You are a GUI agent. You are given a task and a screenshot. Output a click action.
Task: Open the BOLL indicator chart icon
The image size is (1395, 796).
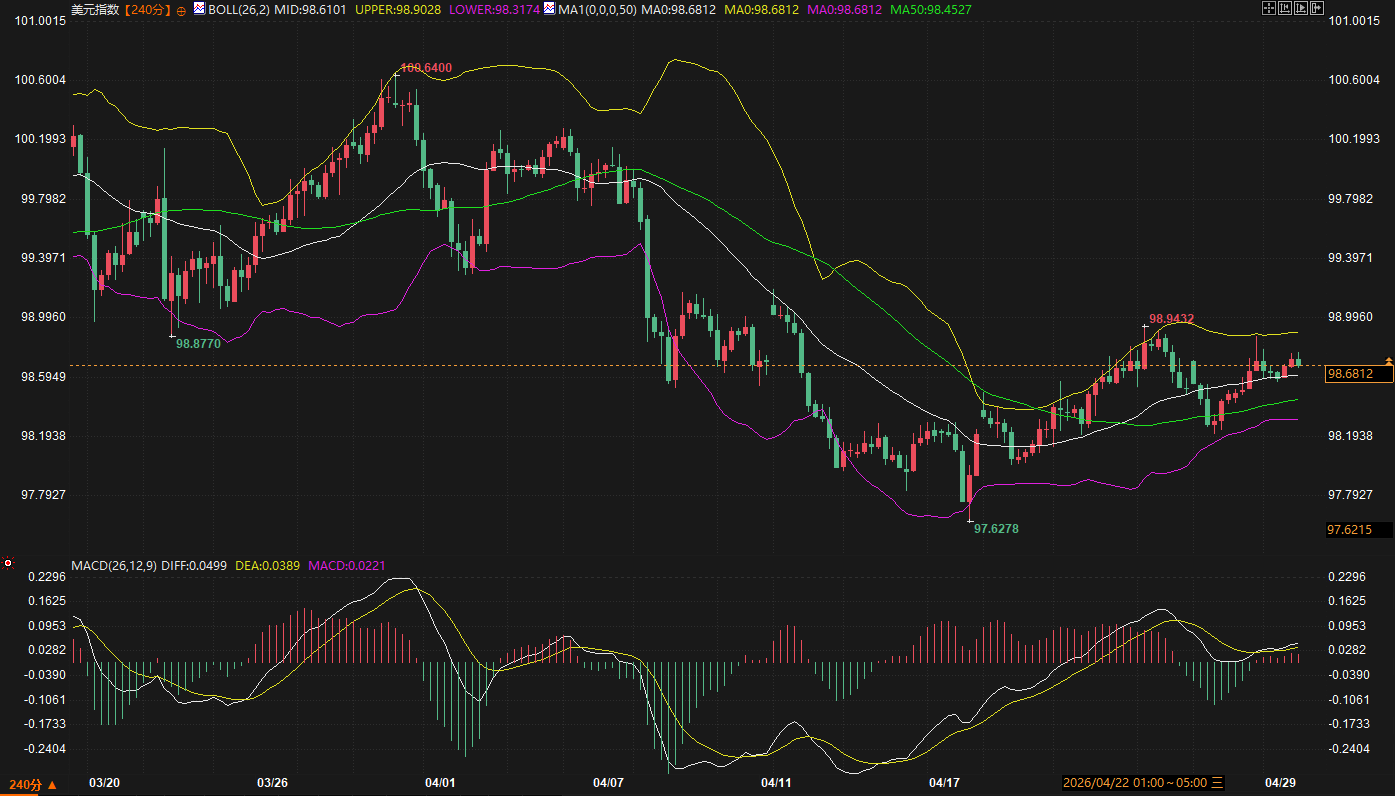[x=199, y=9]
